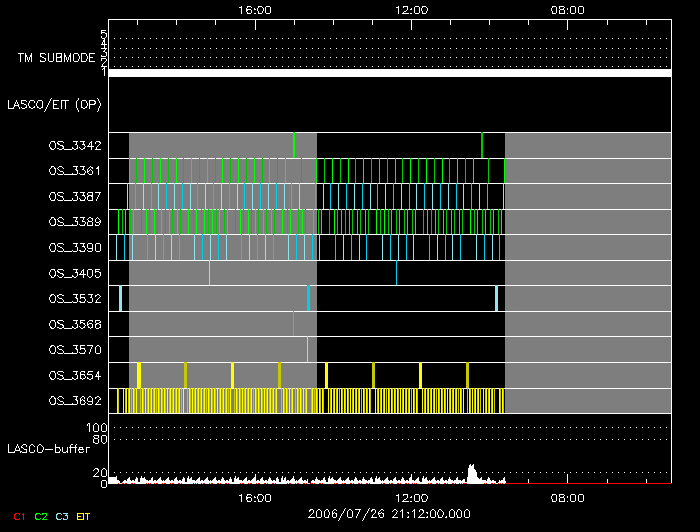
Task: Select the white marker in OS_3570 row
Action: pyautogui.click(x=307, y=349)
